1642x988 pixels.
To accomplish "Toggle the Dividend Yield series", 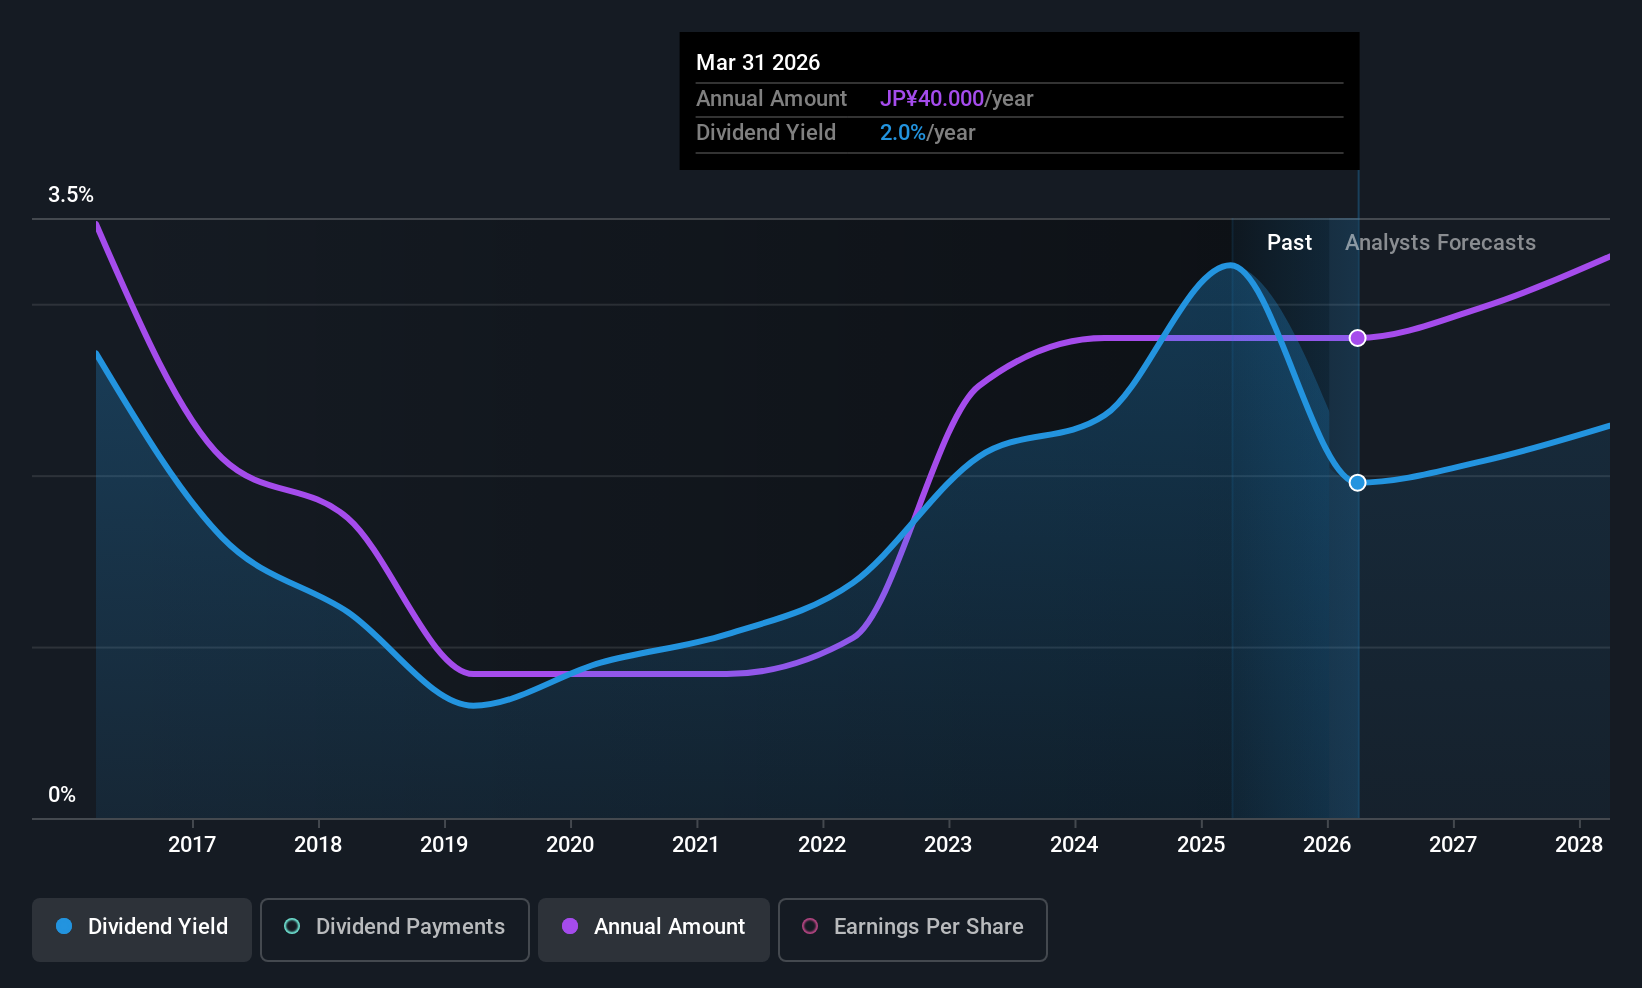I will click(x=142, y=929).
